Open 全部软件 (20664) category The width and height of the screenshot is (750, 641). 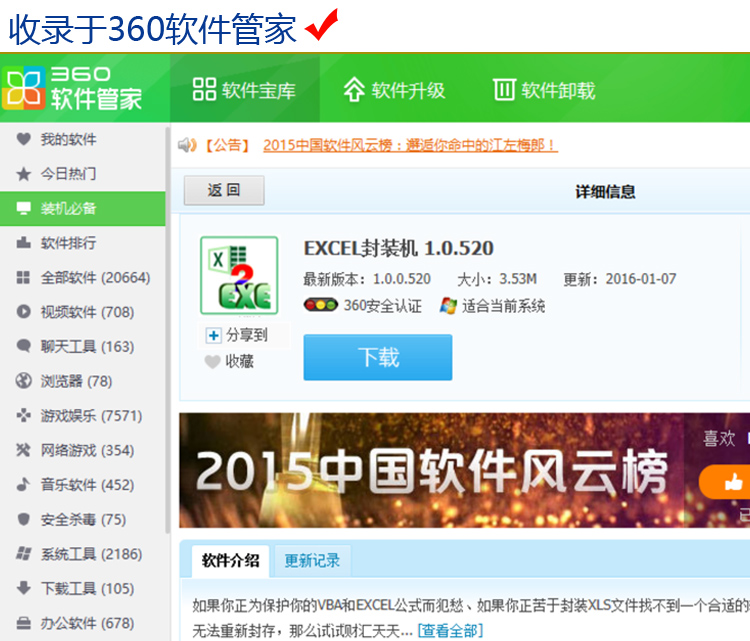click(x=83, y=277)
